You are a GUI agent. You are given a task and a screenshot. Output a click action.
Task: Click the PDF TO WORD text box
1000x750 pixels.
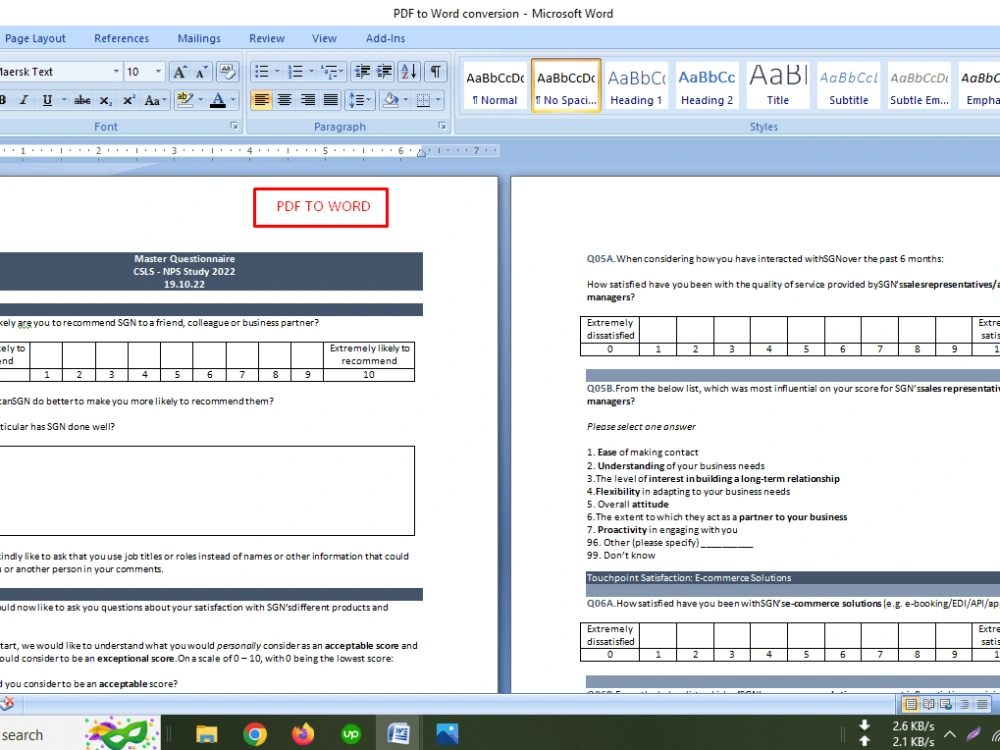click(x=321, y=207)
